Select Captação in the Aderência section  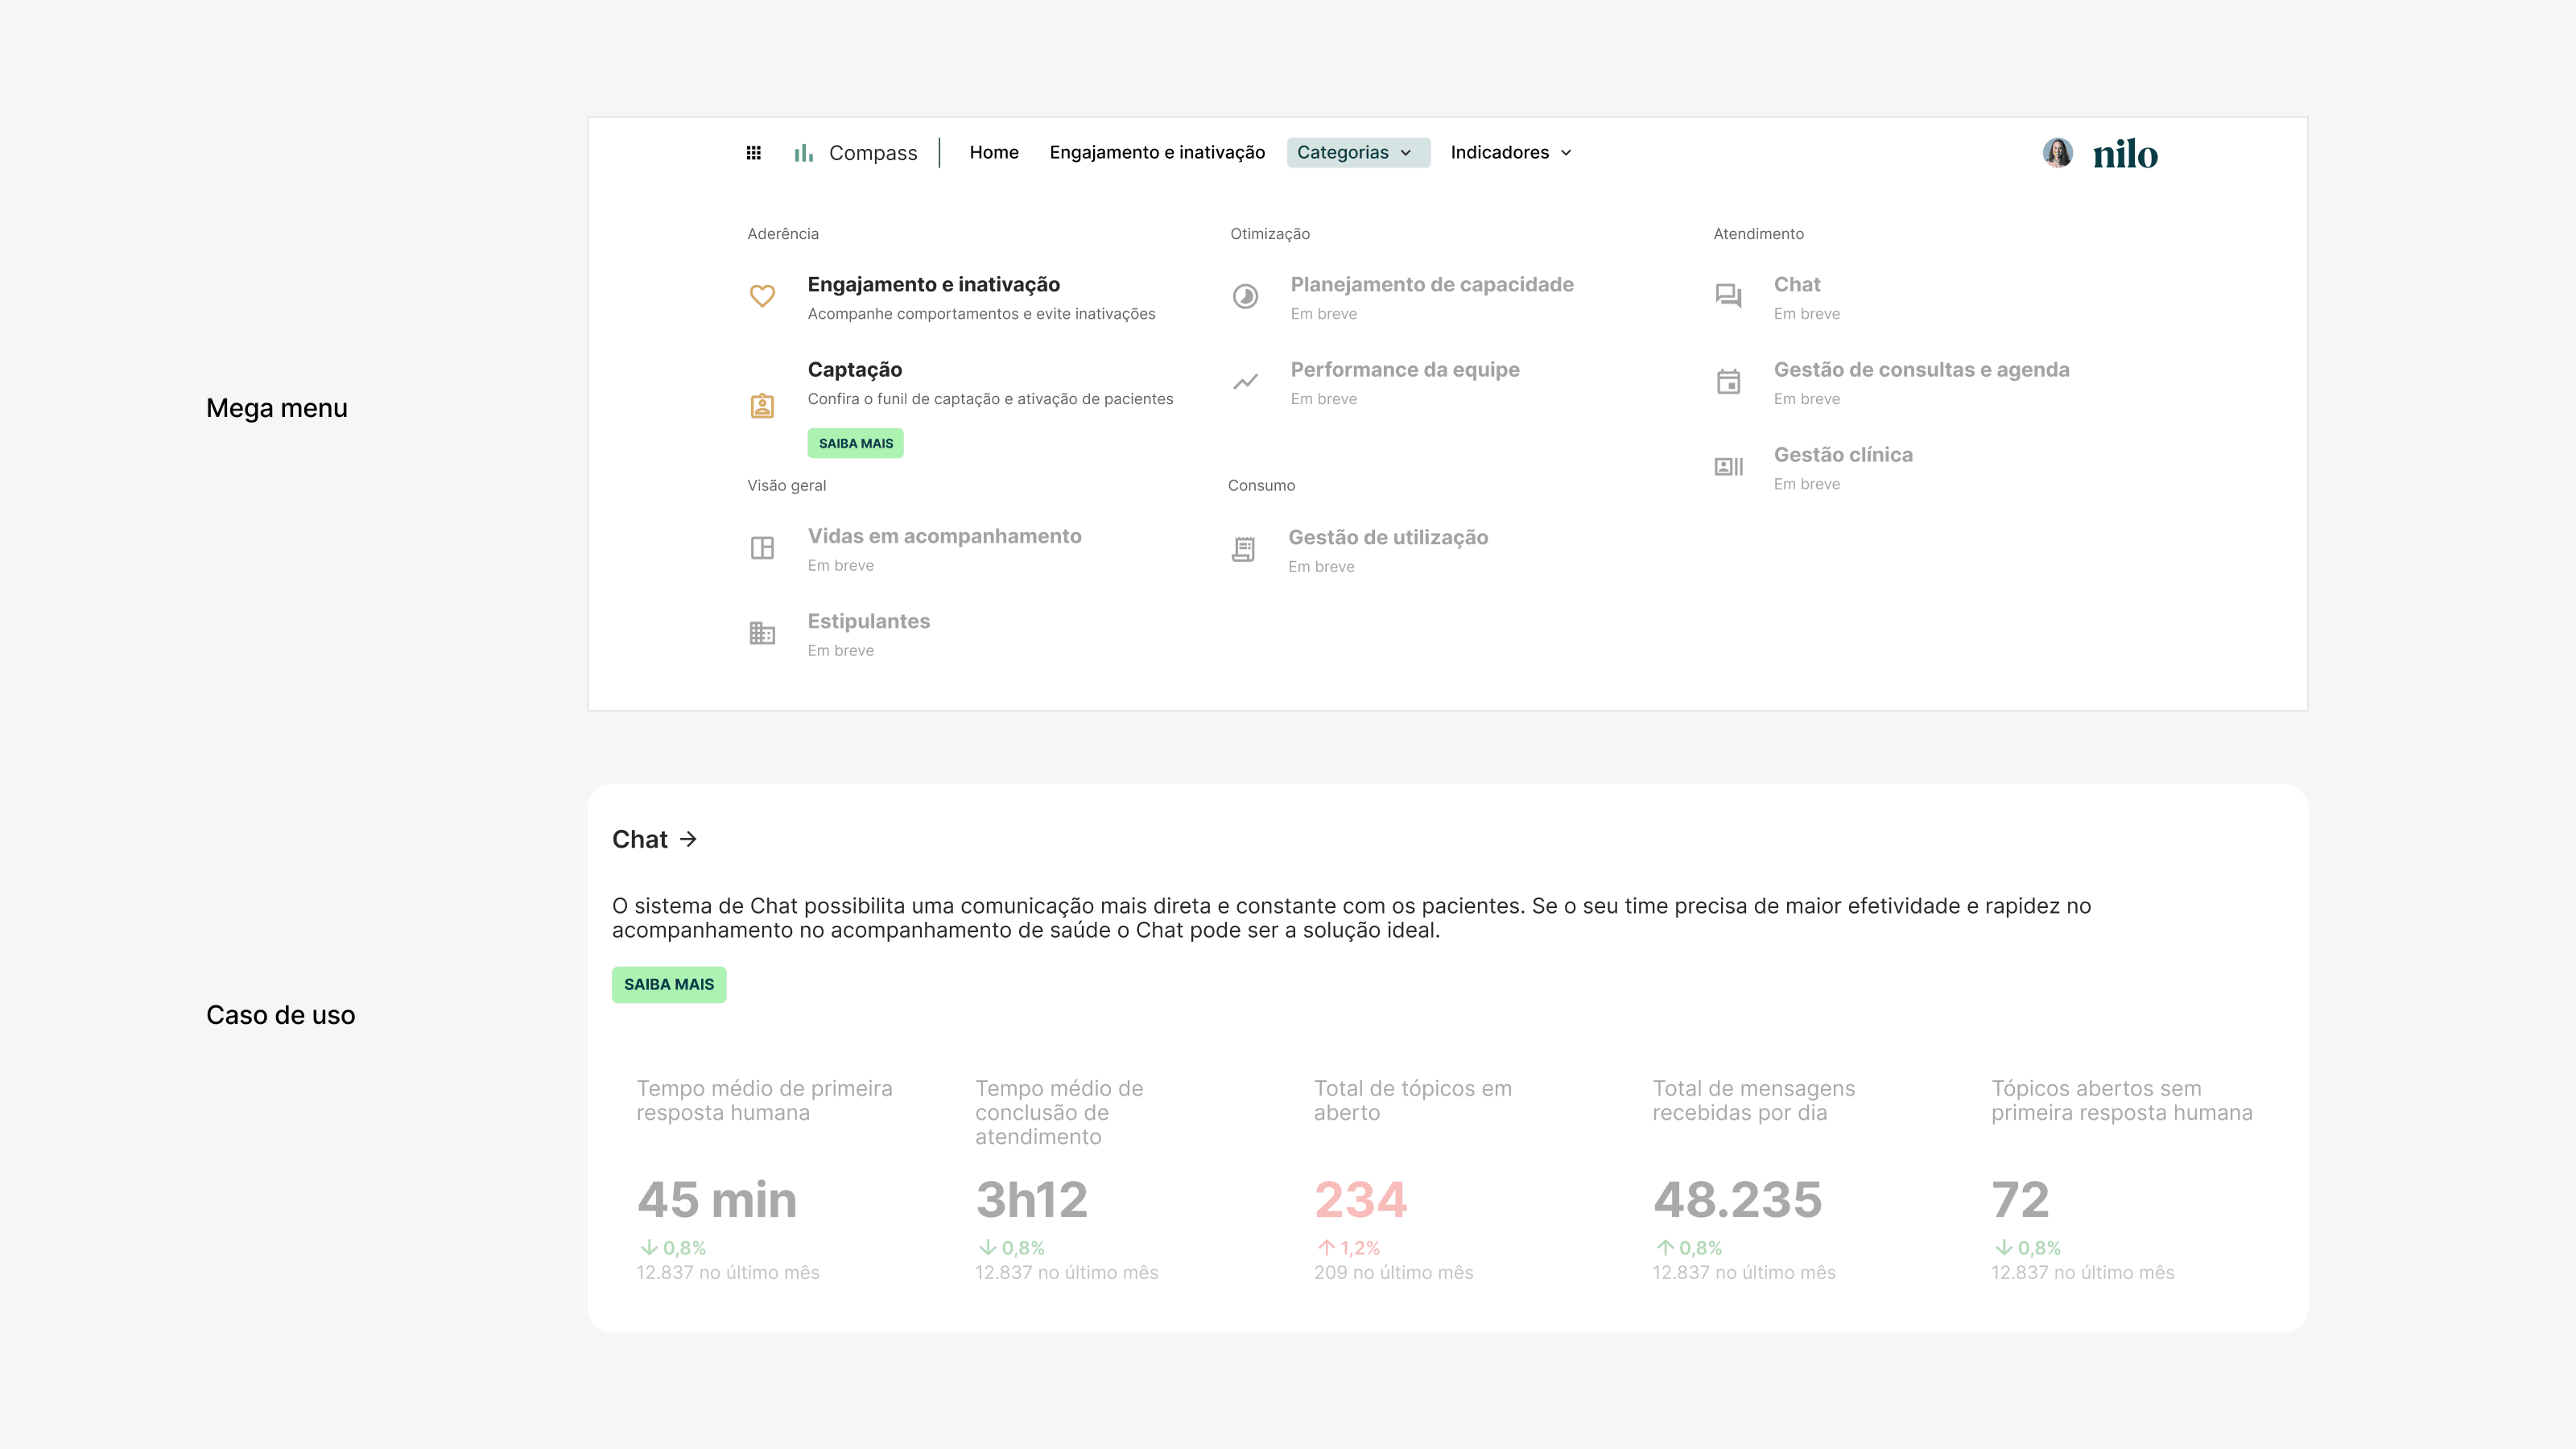tap(854, 370)
